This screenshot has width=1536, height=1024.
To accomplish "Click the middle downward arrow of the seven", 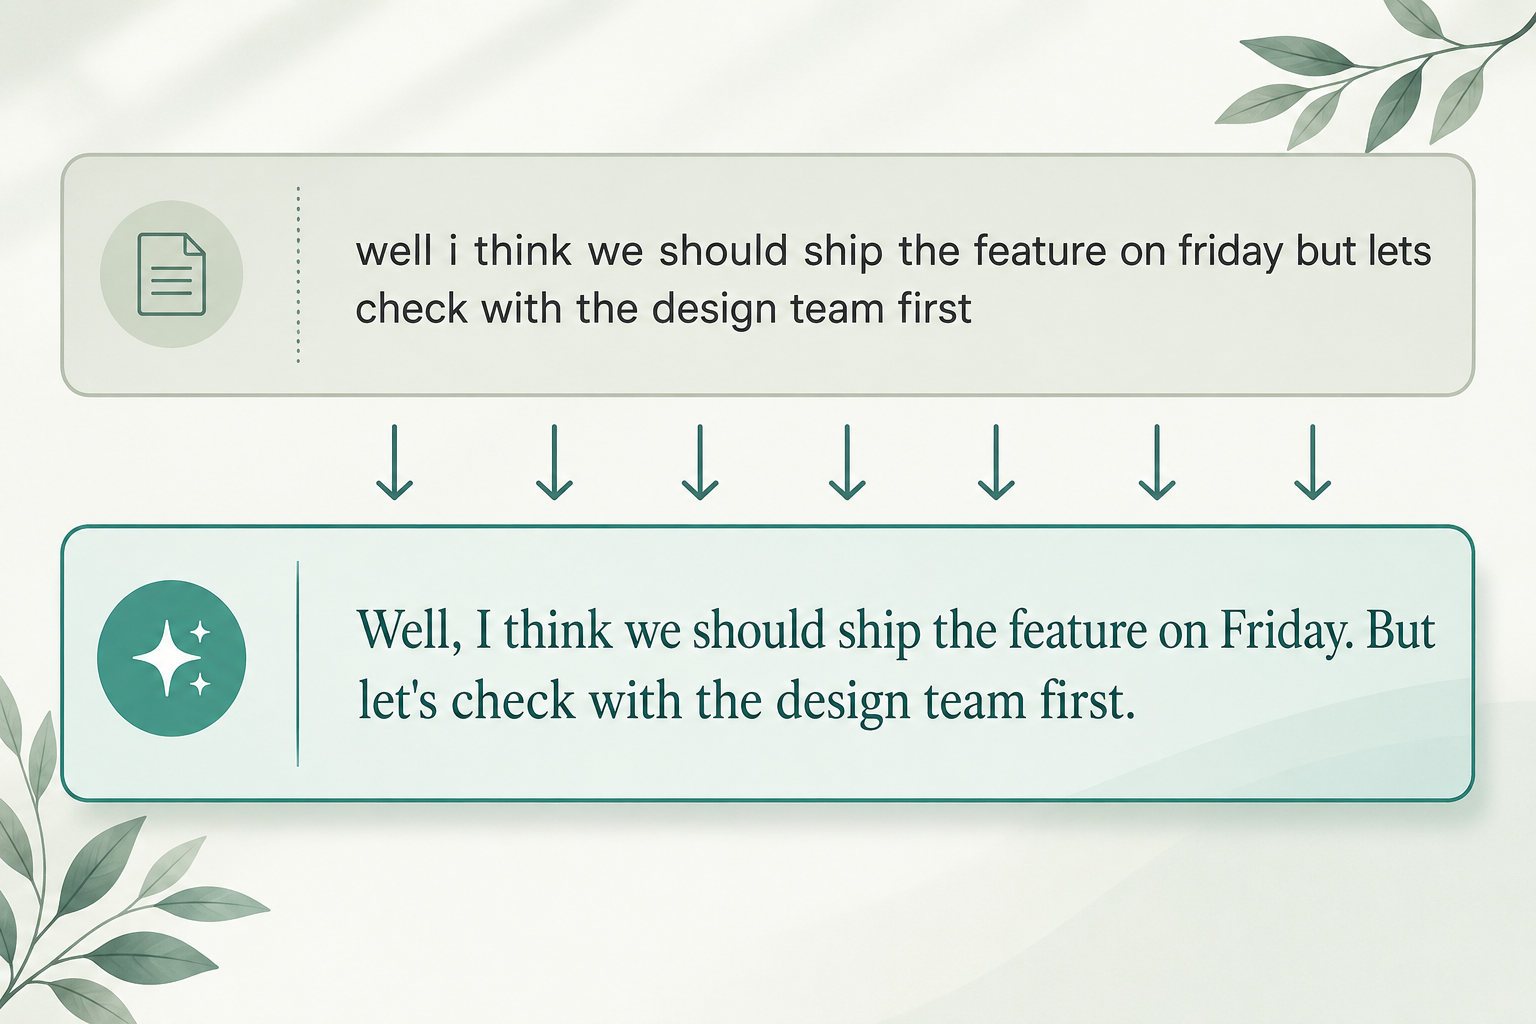I will click(847, 462).
